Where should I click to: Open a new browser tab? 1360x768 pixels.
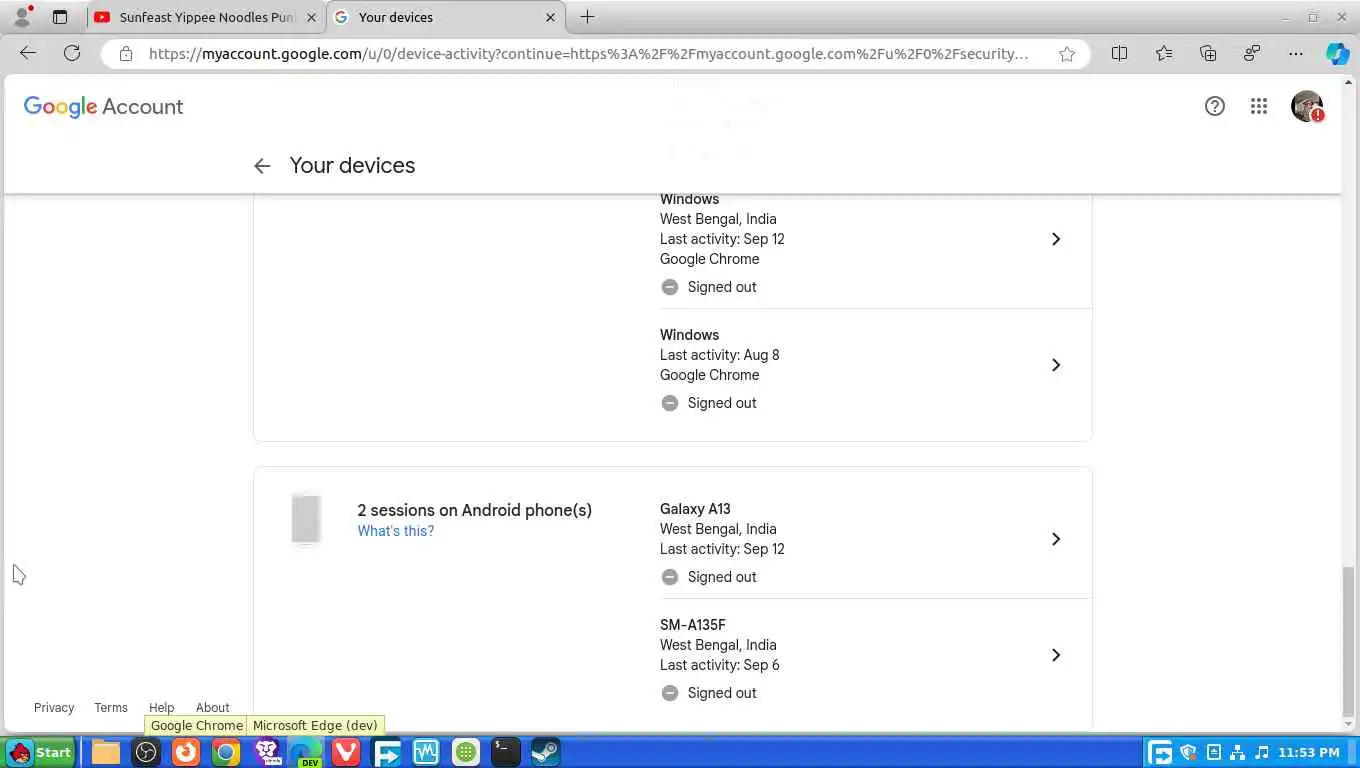pyautogui.click(x=587, y=17)
